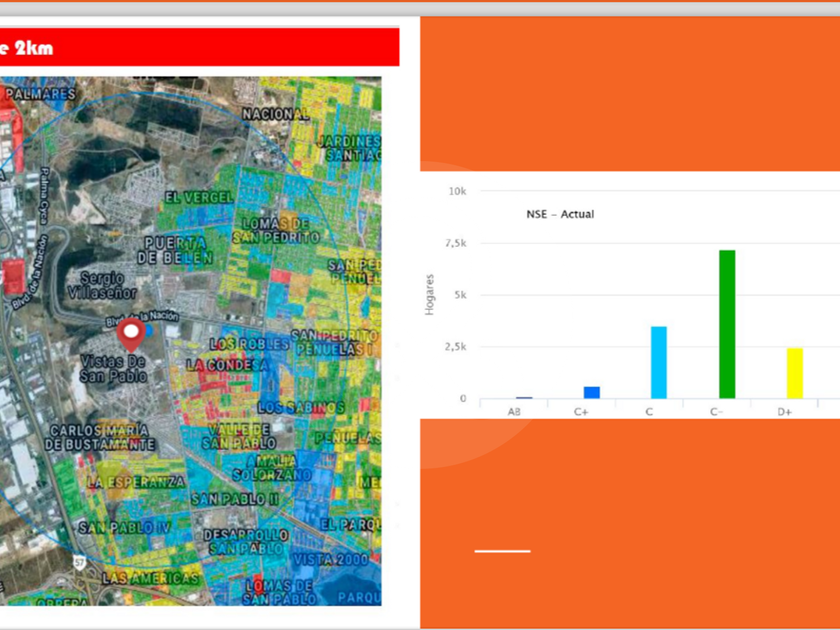The image size is (840, 630).
Task: Click 'SAN PABLO II' map label
Action: tap(235, 500)
